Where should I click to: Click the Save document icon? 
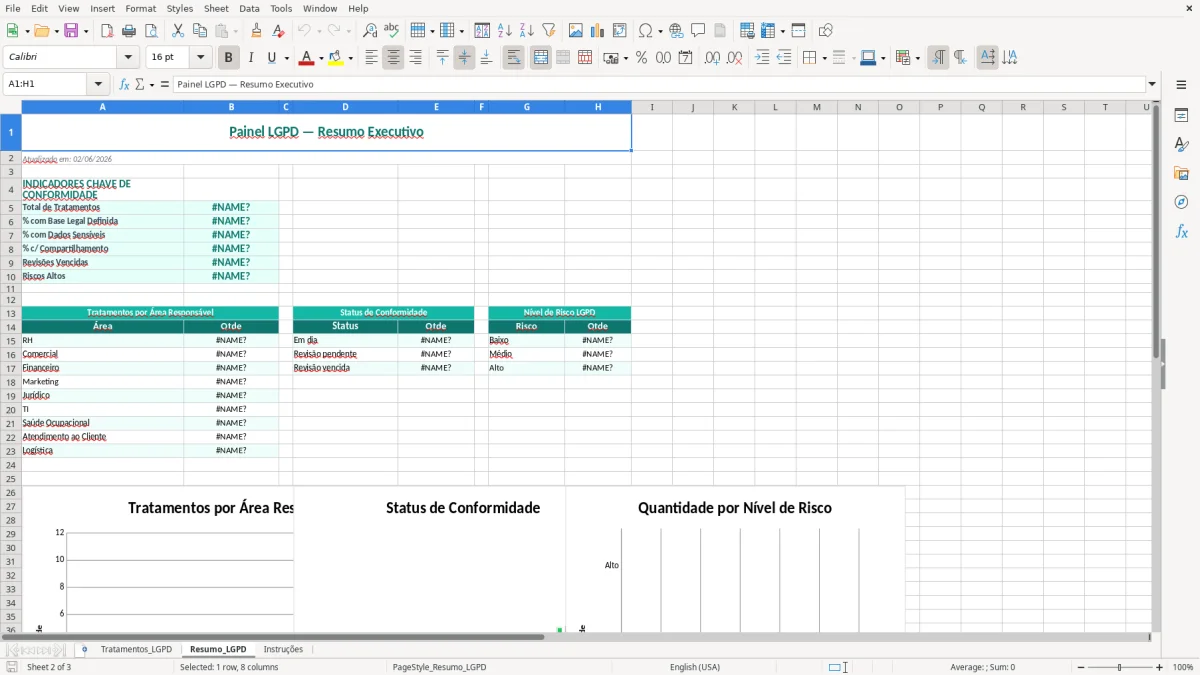pos(71,31)
